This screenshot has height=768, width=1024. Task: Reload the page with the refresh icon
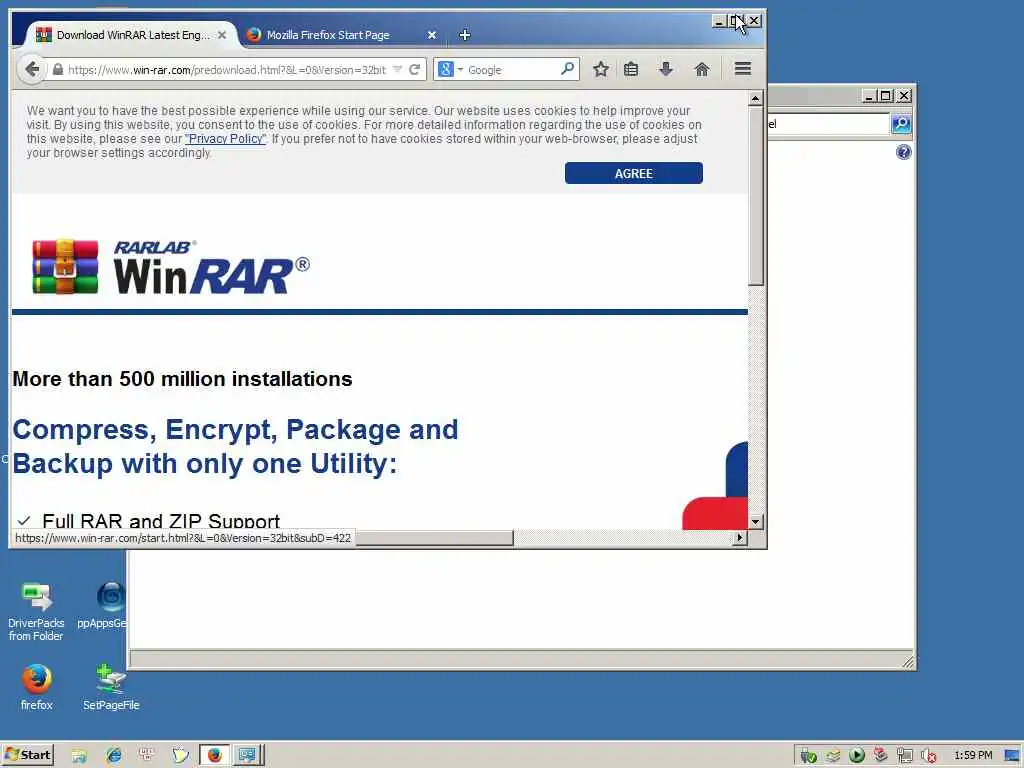pos(414,69)
